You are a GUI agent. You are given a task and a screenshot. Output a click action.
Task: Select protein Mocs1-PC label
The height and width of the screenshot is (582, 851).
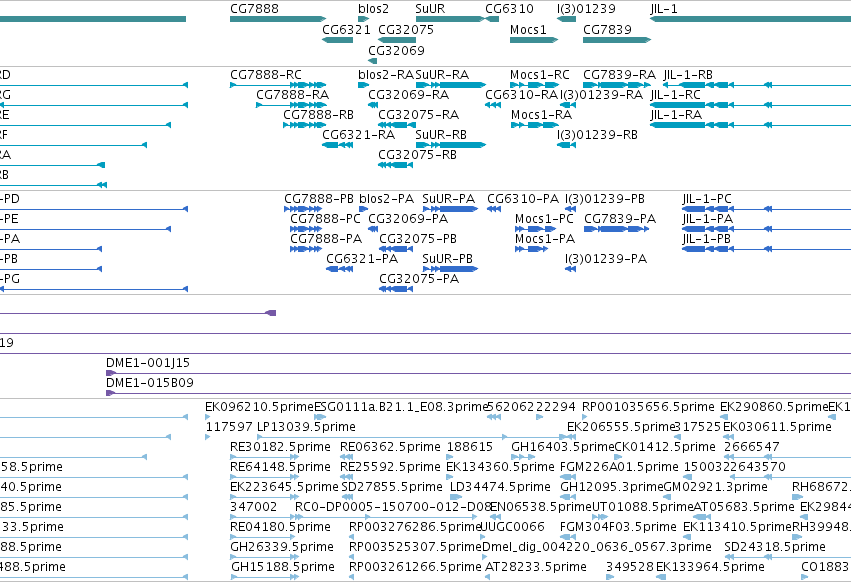click(x=544, y=219)
